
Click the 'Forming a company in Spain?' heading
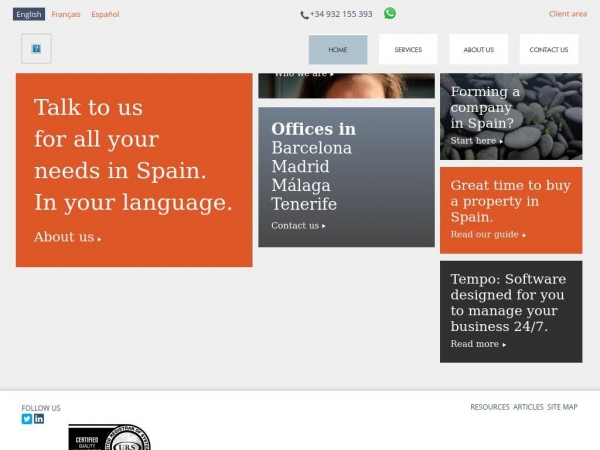click(x=485, y=108)
